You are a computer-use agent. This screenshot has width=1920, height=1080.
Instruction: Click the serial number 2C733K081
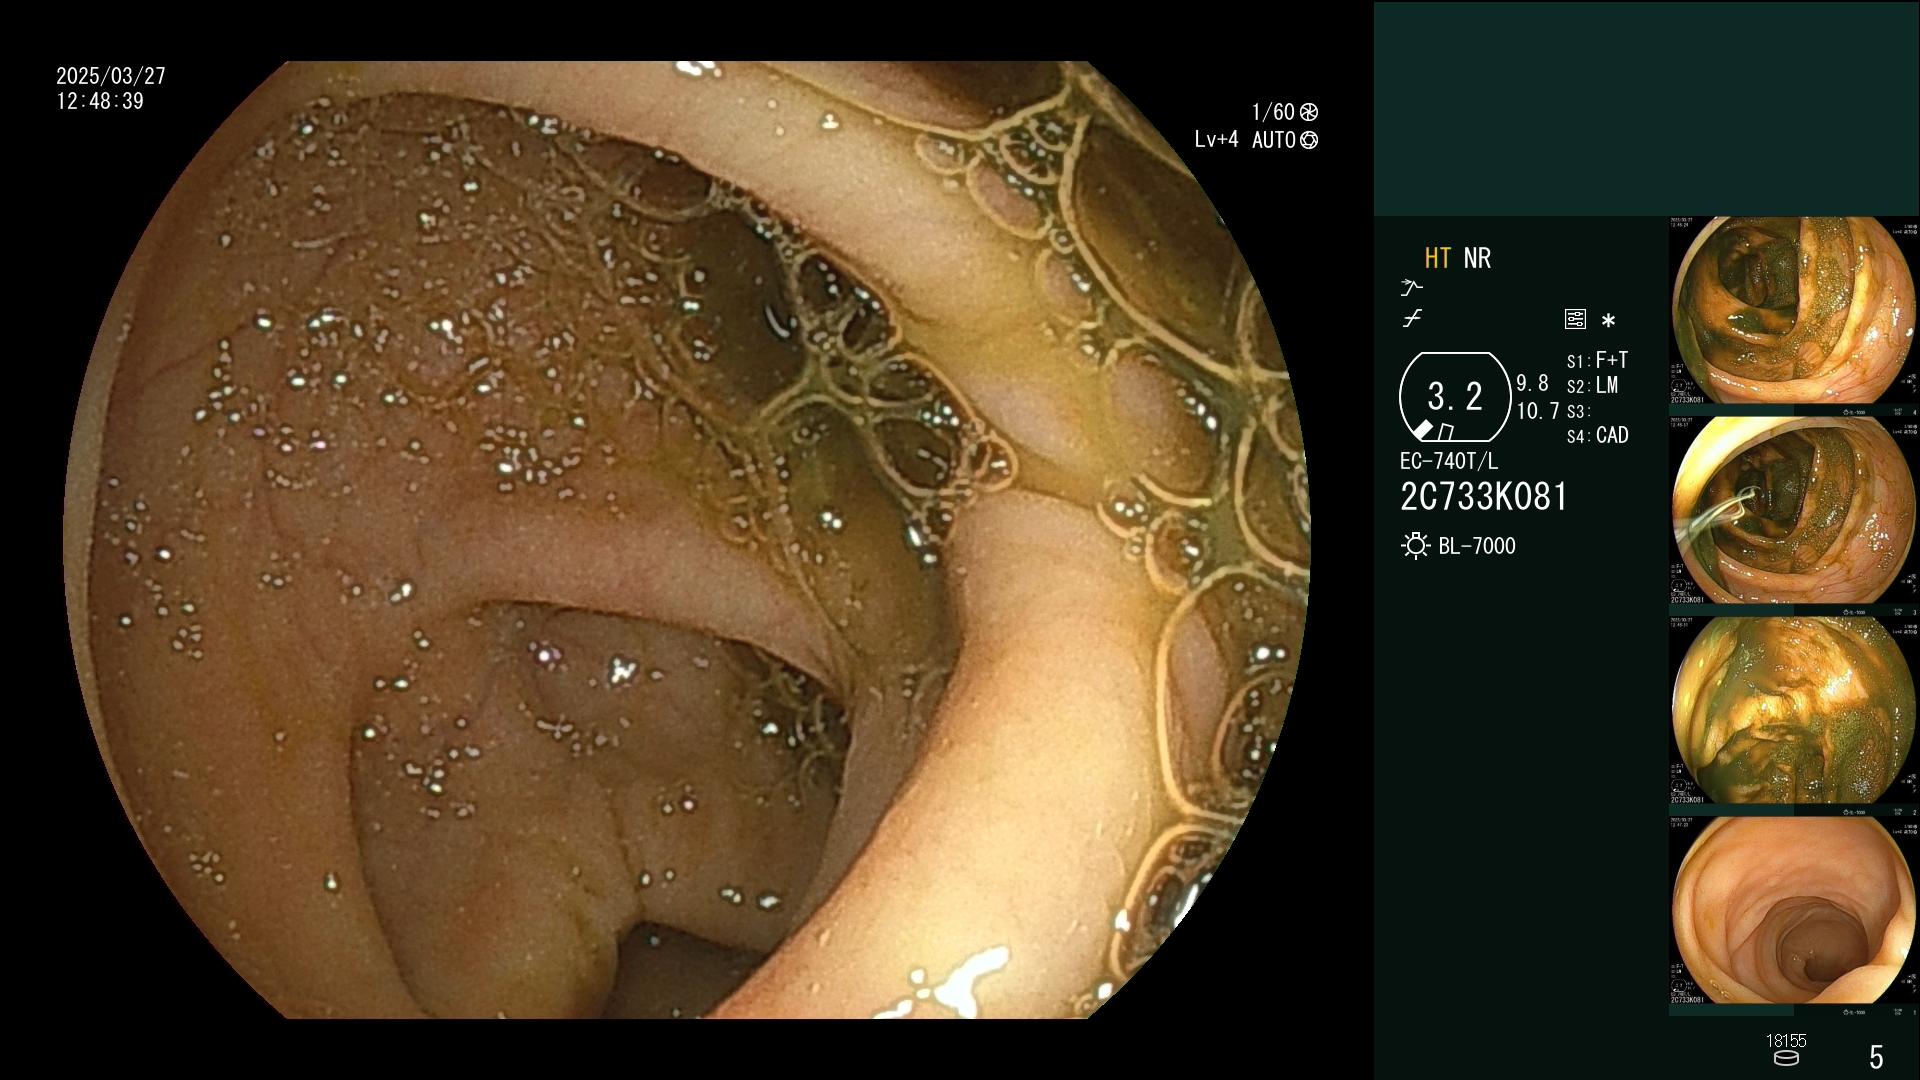[1484, 497]
